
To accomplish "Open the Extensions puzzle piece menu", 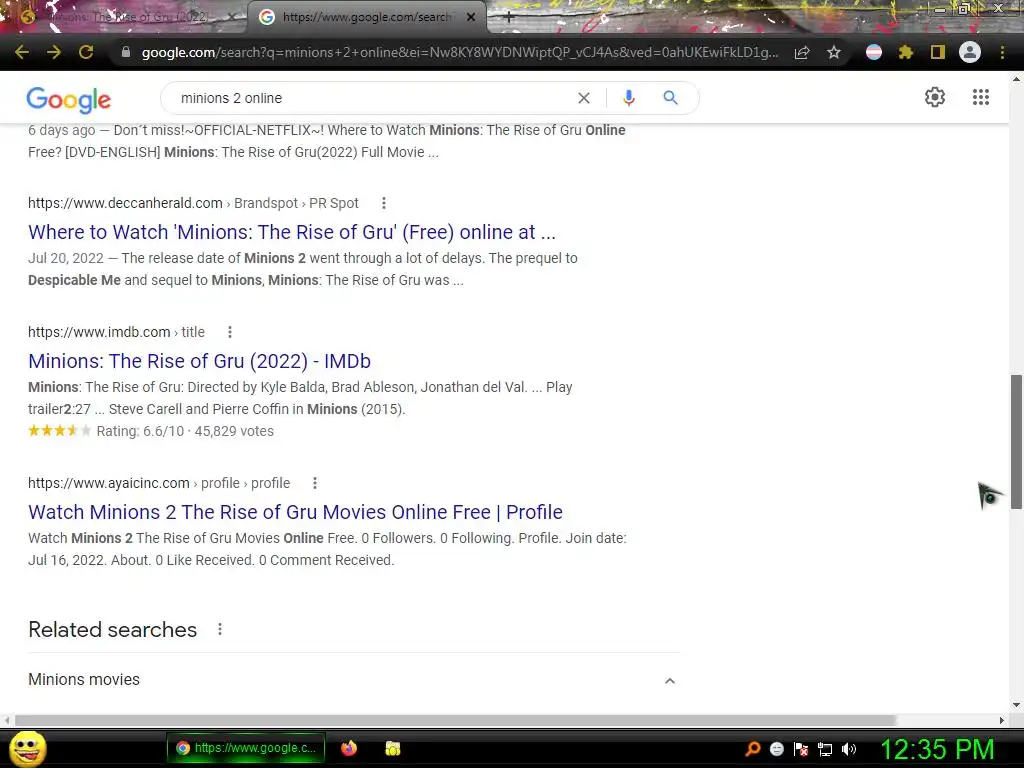I will [x=906, y=52].
